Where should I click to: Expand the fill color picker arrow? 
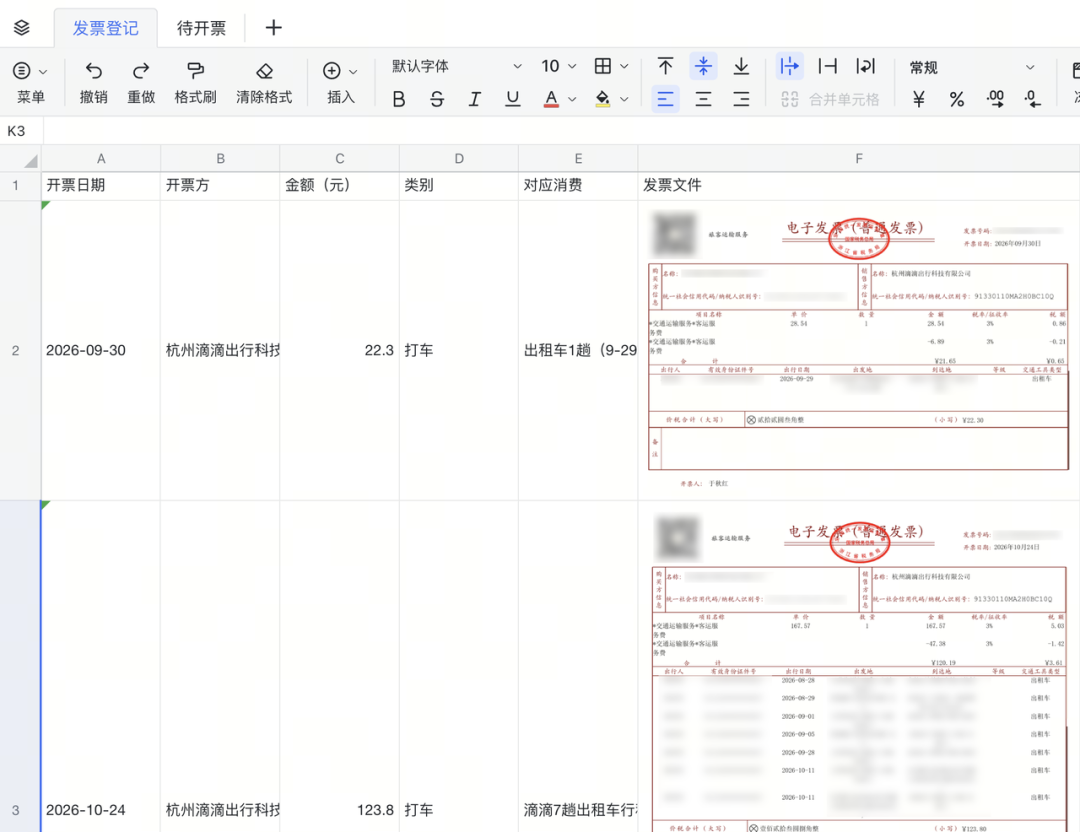click(625, 100)
